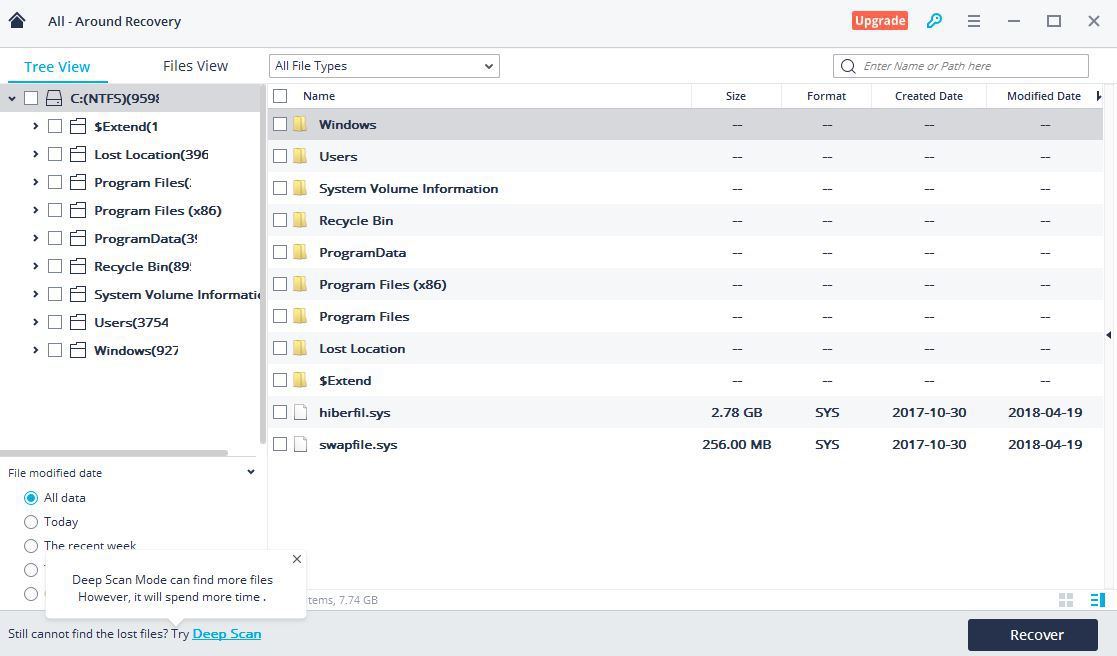Click the key activation icon
Viewport: 1117px width, 656px height.
point(934,20)
